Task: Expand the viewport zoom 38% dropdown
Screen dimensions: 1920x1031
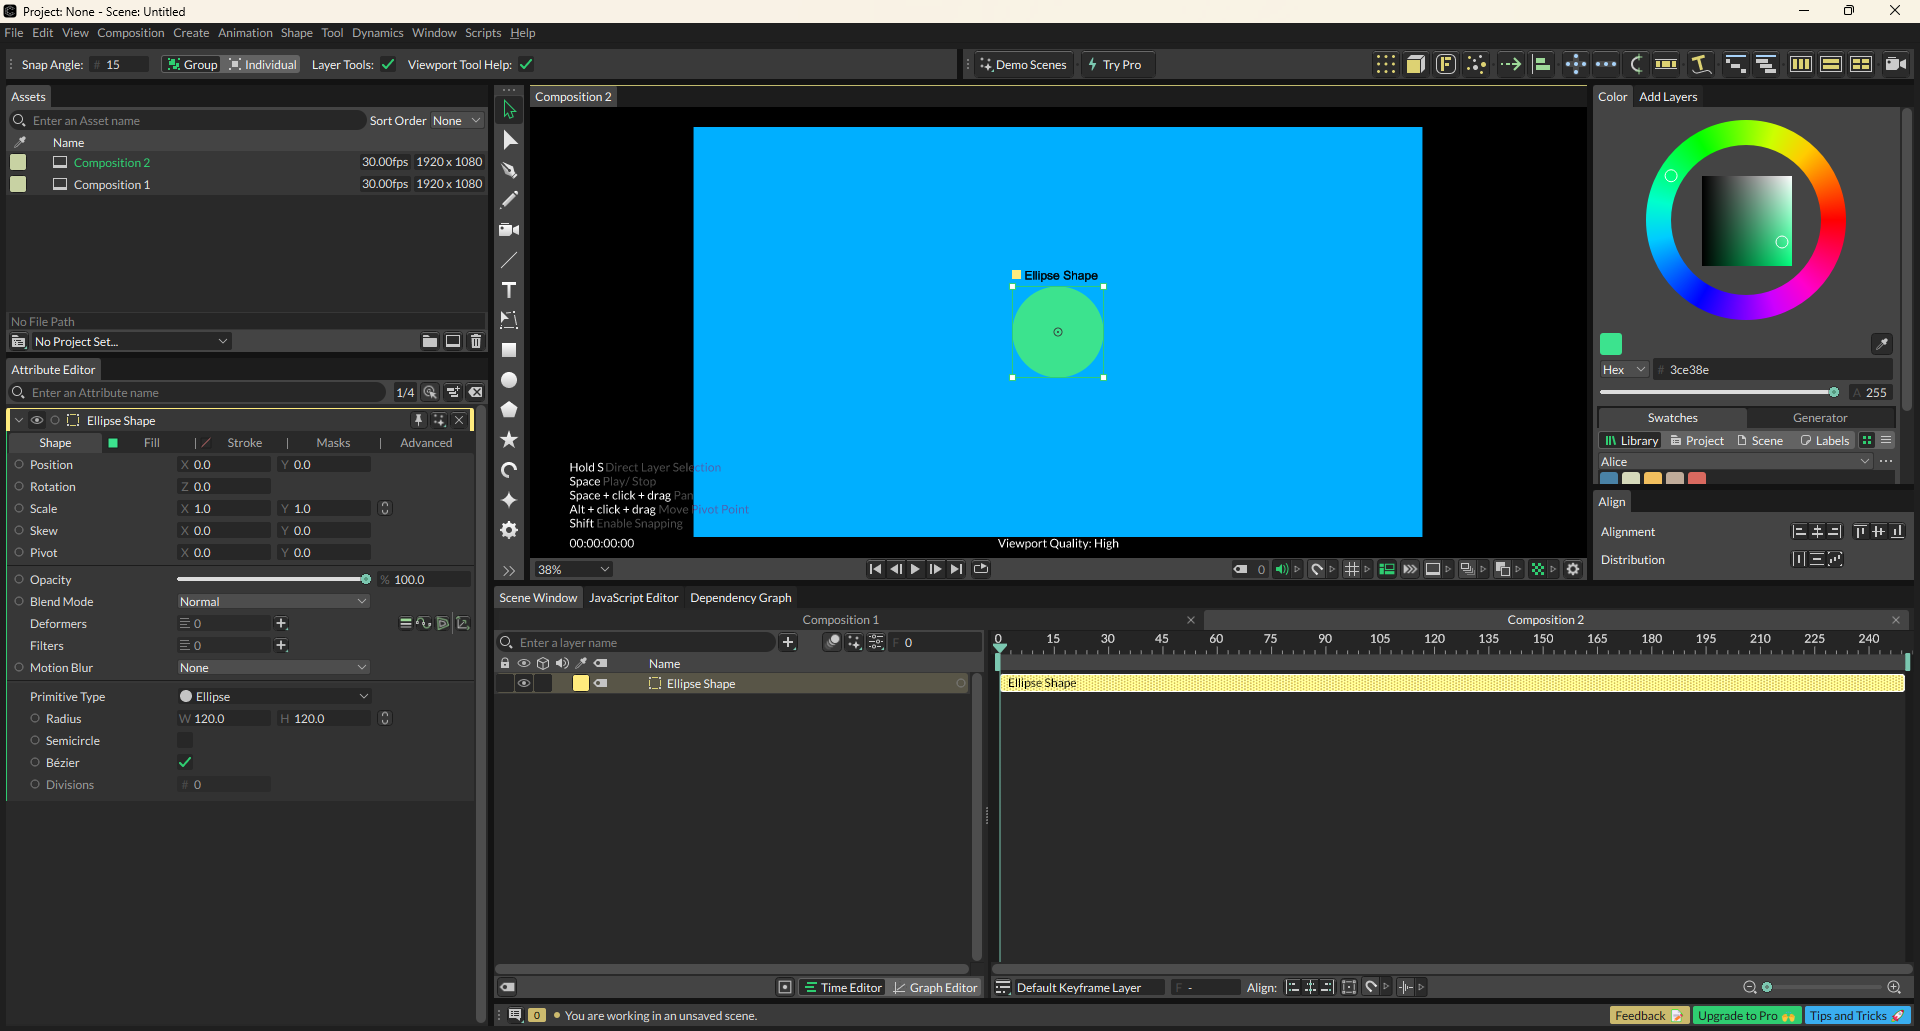Action: tap(573, 570)
